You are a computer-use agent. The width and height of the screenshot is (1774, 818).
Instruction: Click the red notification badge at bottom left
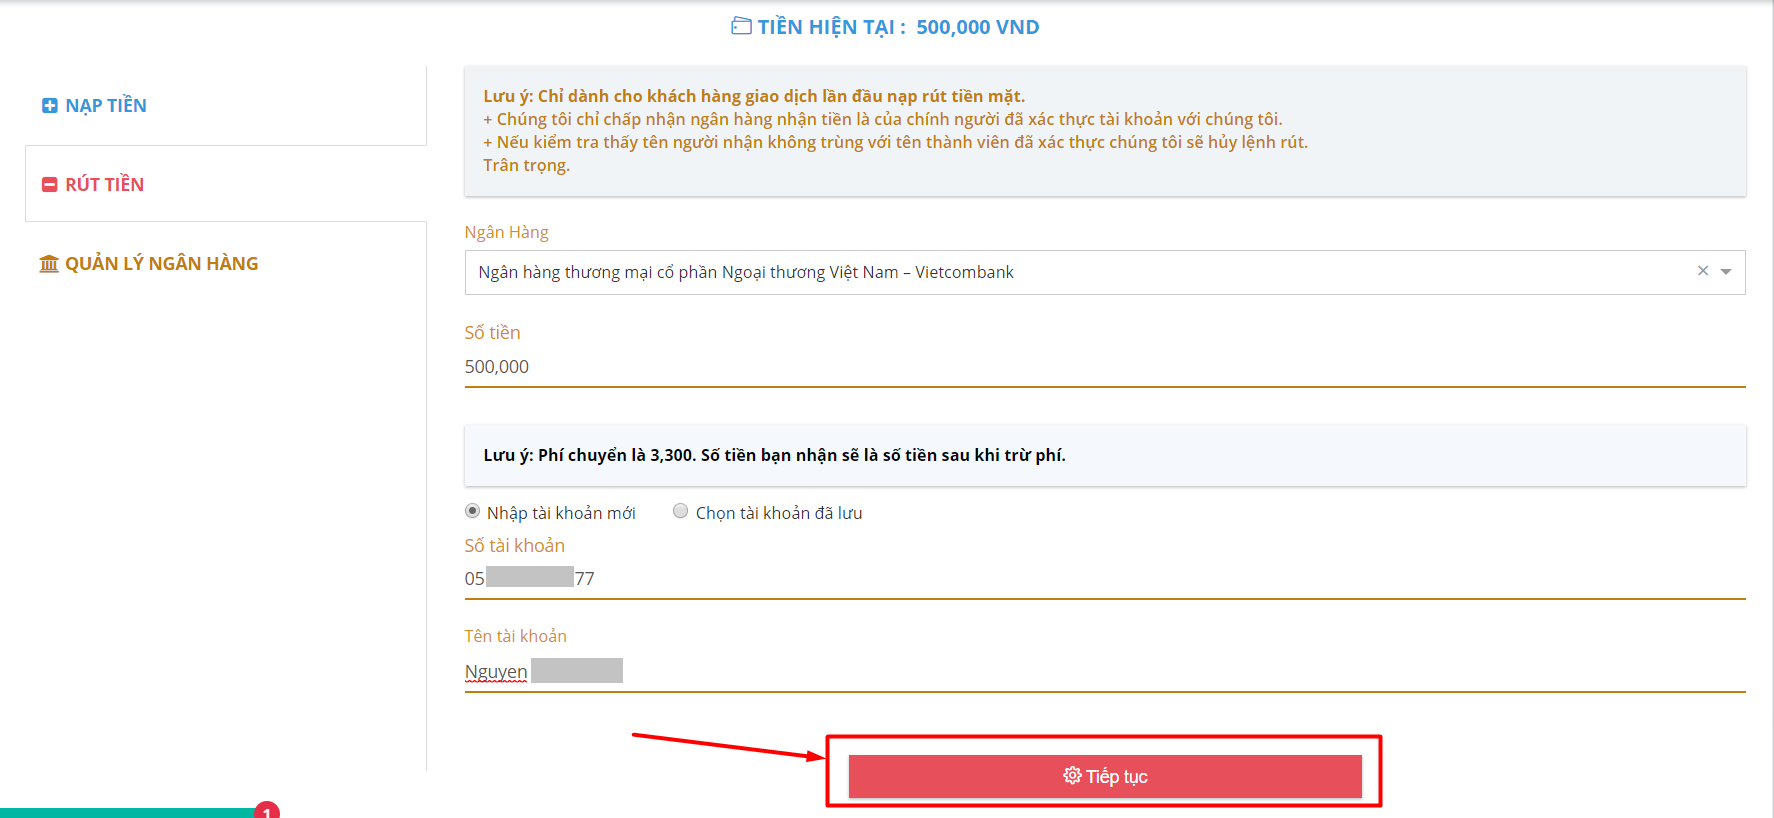pyautogui.click(x=267, y=811)
